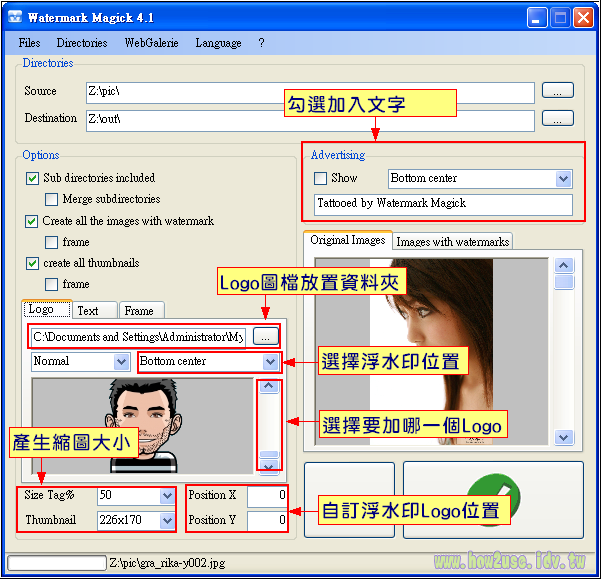Click the Destination path field

click(x=310, y=121)
